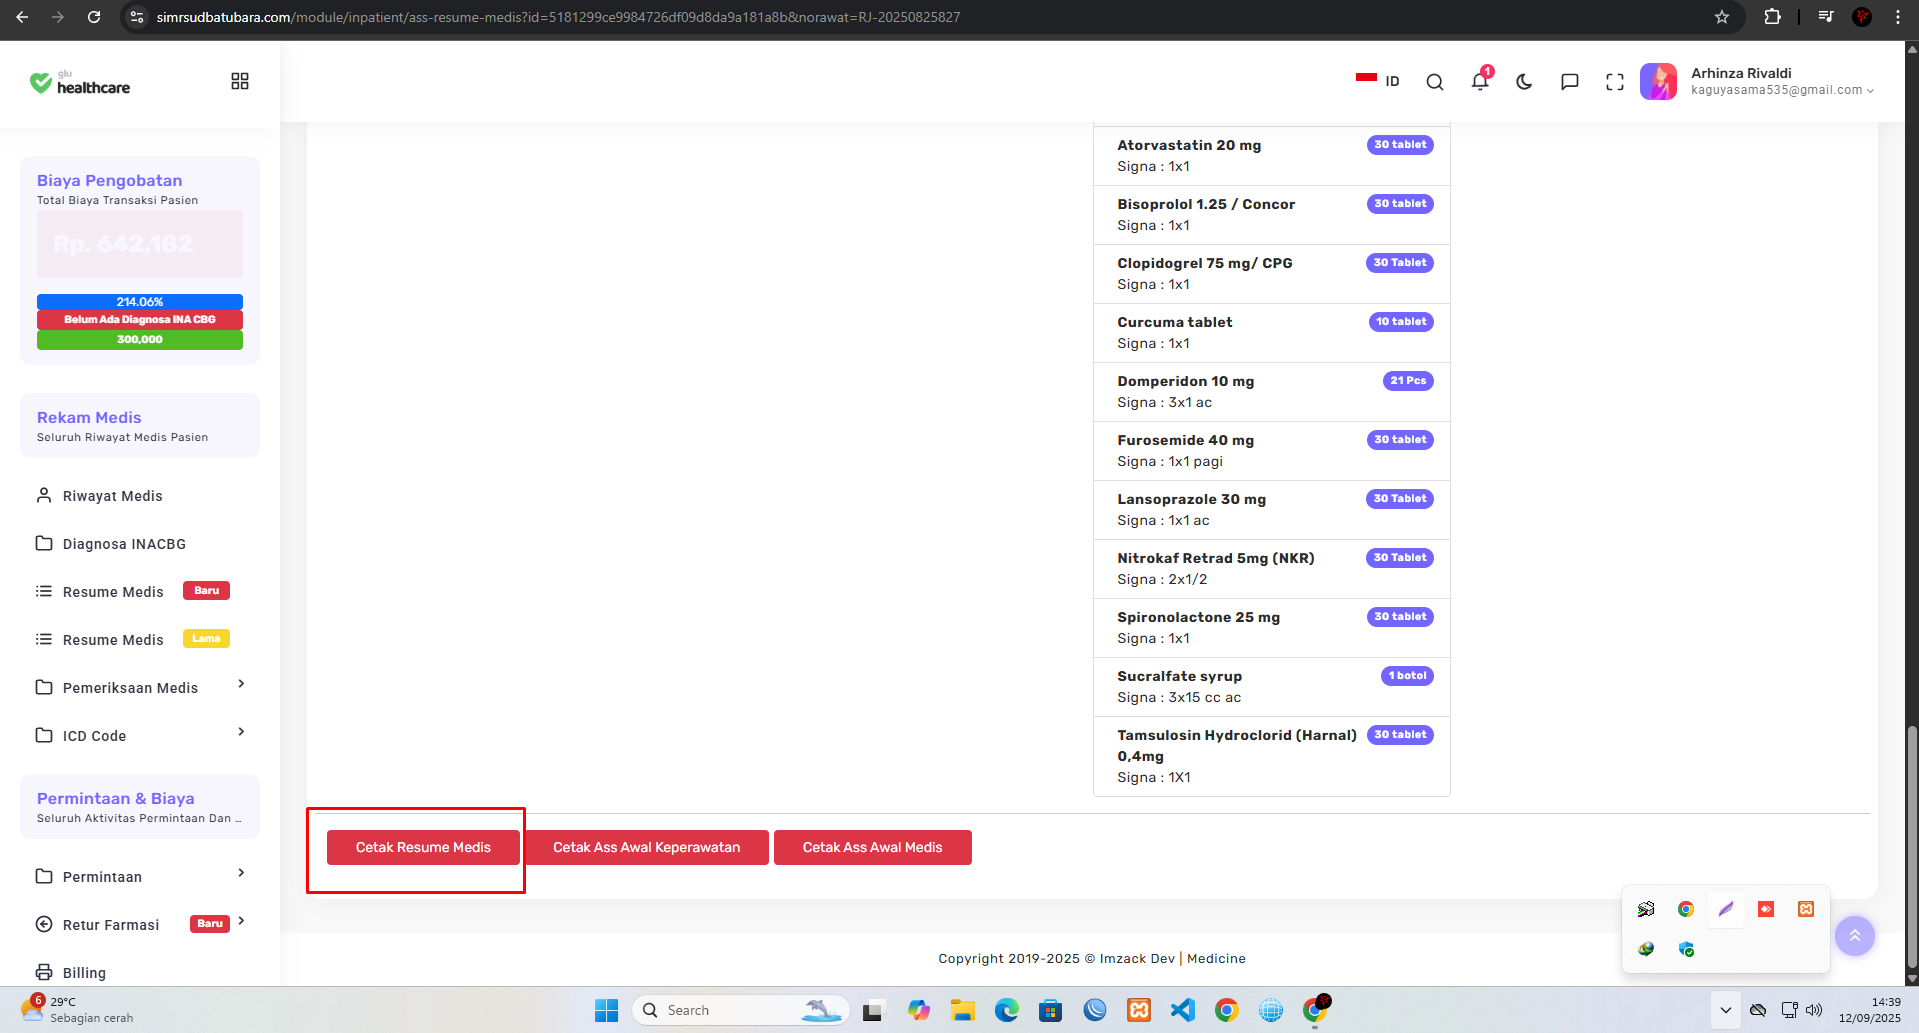Open Visual Studio Code from the taskbar
The height and width of the screenshot is (1033, 1919).
point(1183,1010)
